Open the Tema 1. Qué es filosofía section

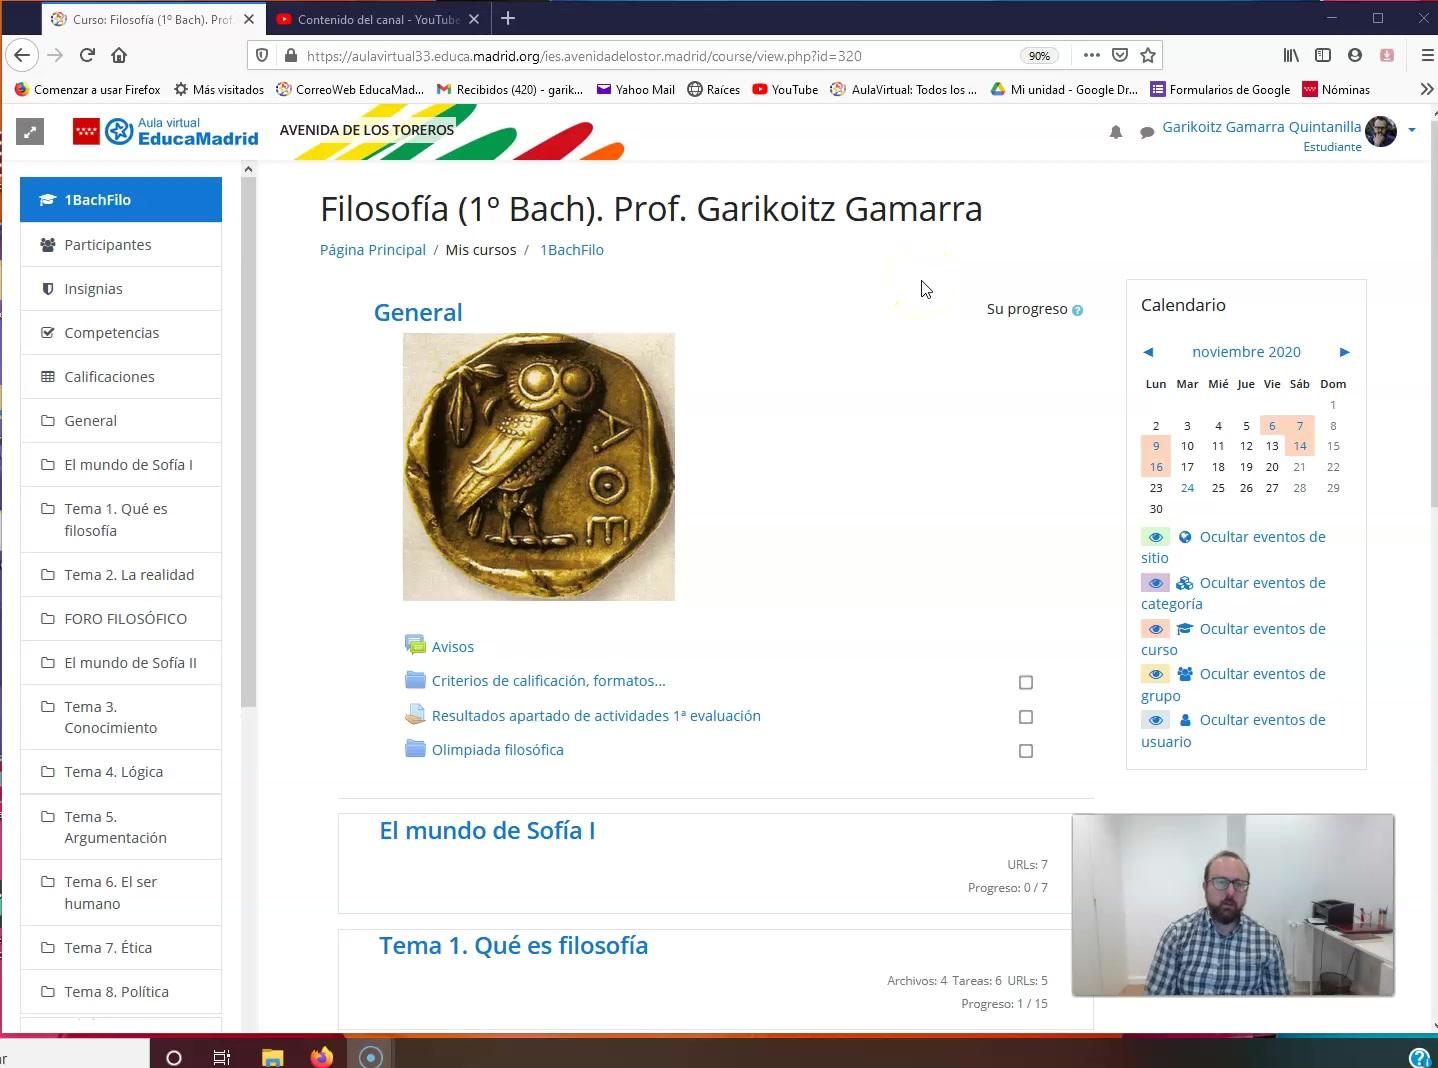[513, 945]
